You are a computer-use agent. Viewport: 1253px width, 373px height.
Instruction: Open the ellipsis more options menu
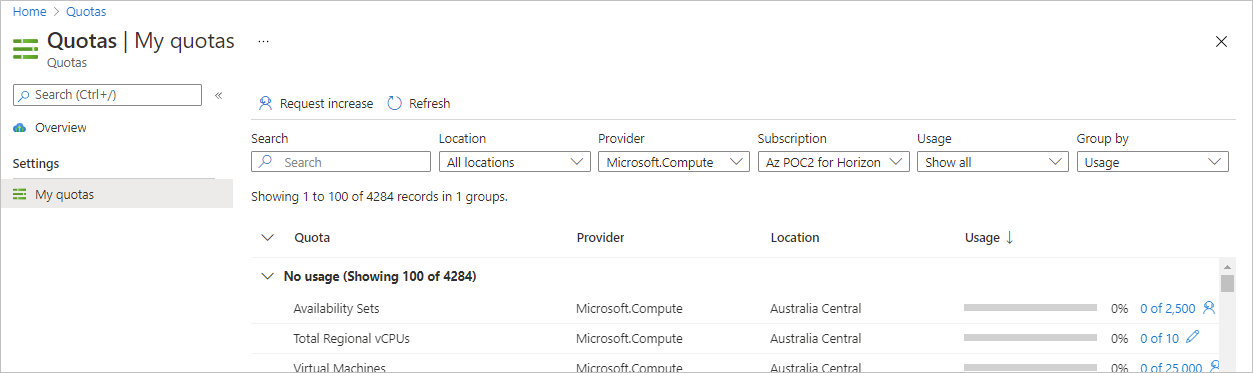click(x=263, y=42)
